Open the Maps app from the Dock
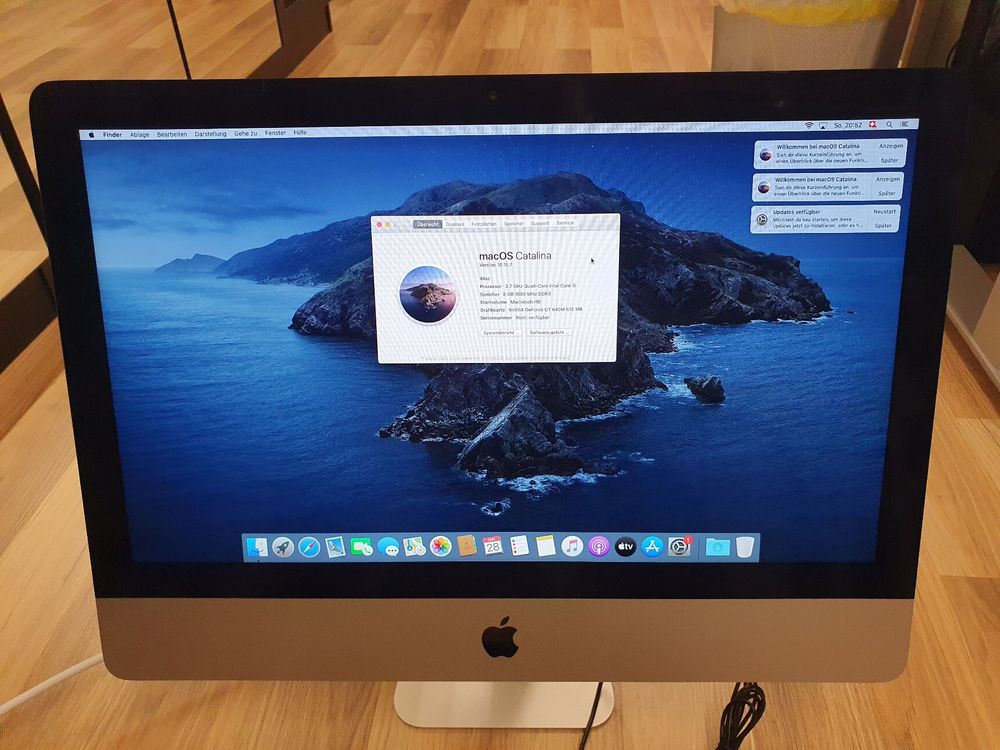 (x=411, y=547)
